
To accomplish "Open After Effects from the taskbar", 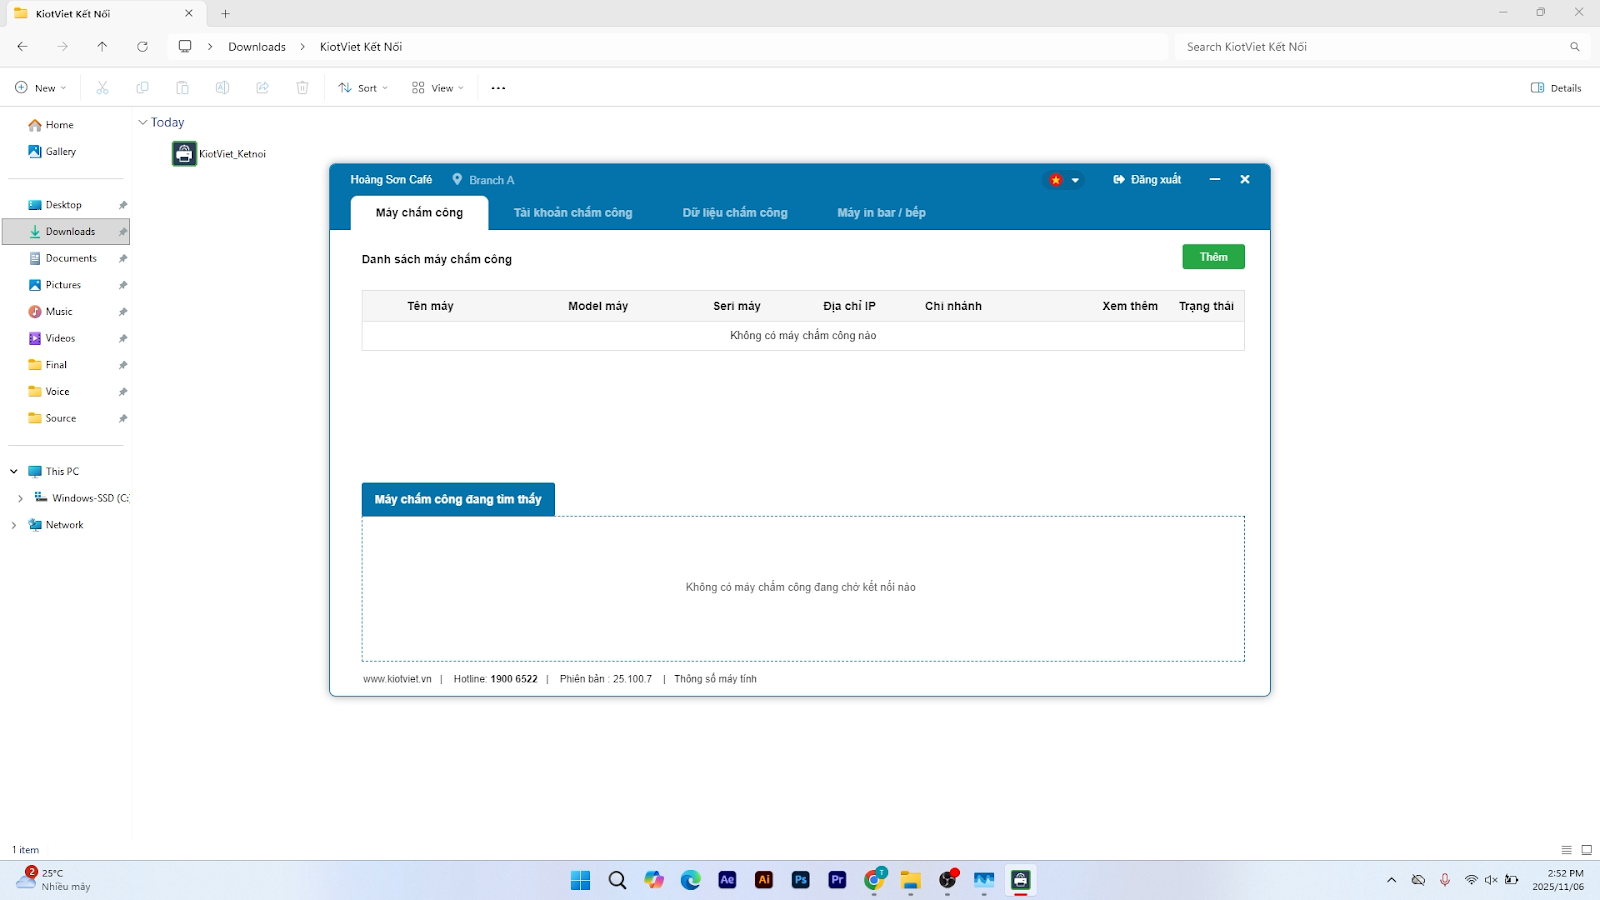I will [x=727, y=880].
